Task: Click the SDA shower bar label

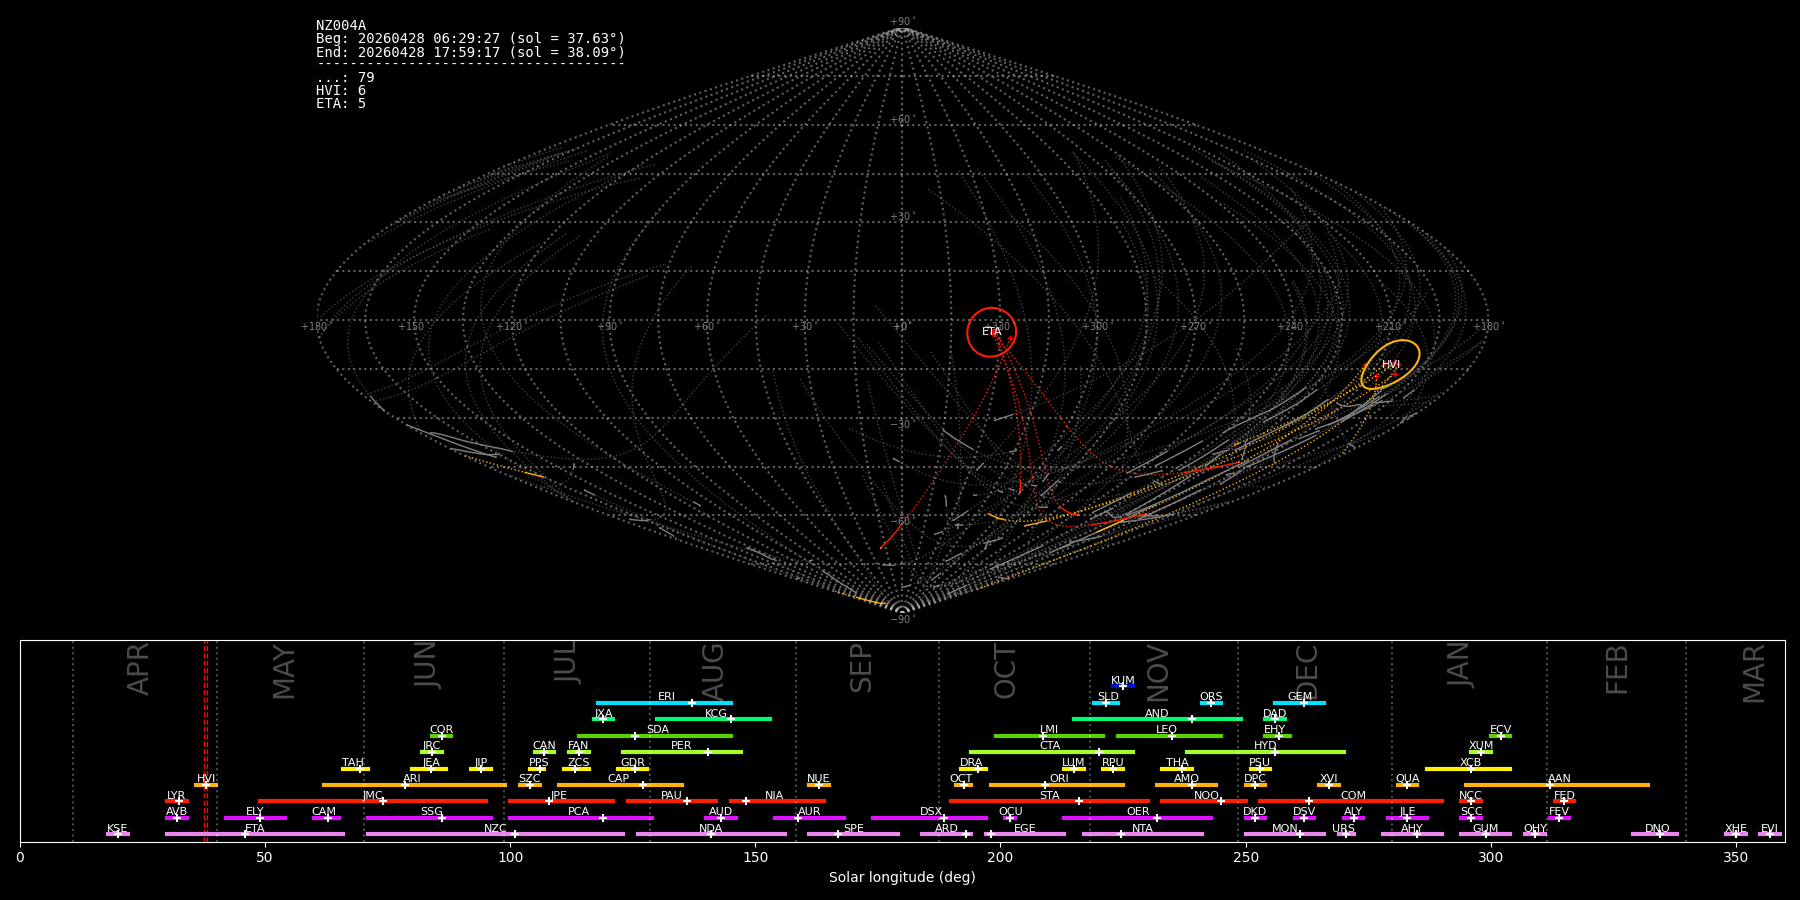Action: coord(658,730)
